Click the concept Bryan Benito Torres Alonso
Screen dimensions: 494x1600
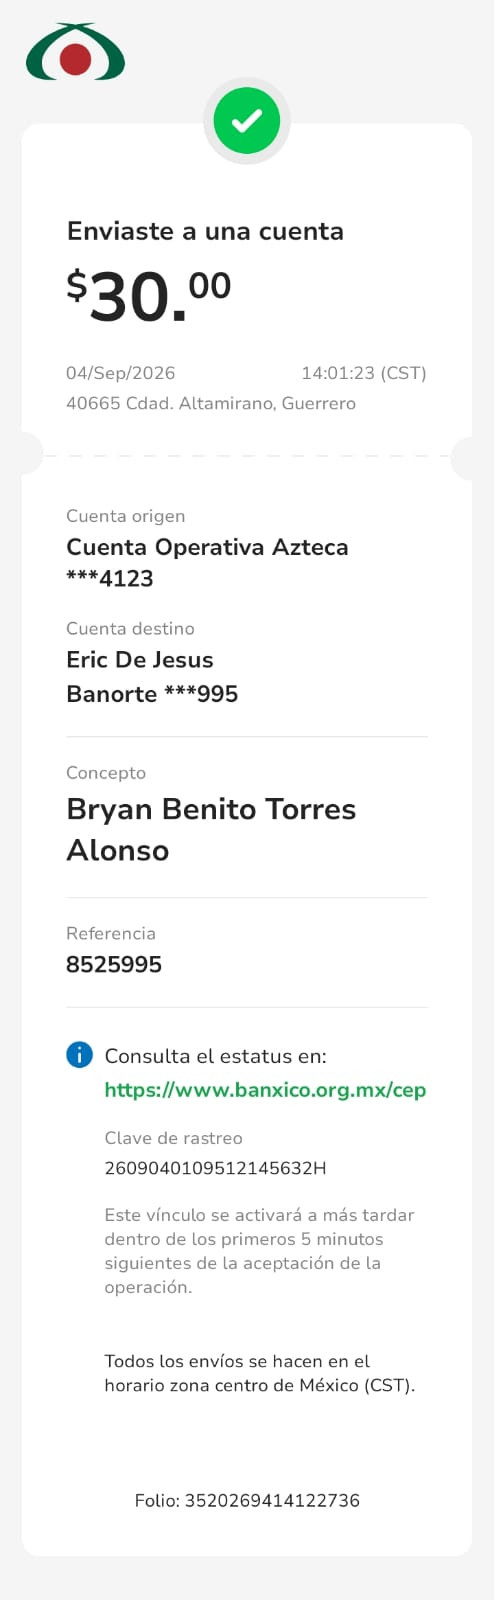click(x=211, y=830)
